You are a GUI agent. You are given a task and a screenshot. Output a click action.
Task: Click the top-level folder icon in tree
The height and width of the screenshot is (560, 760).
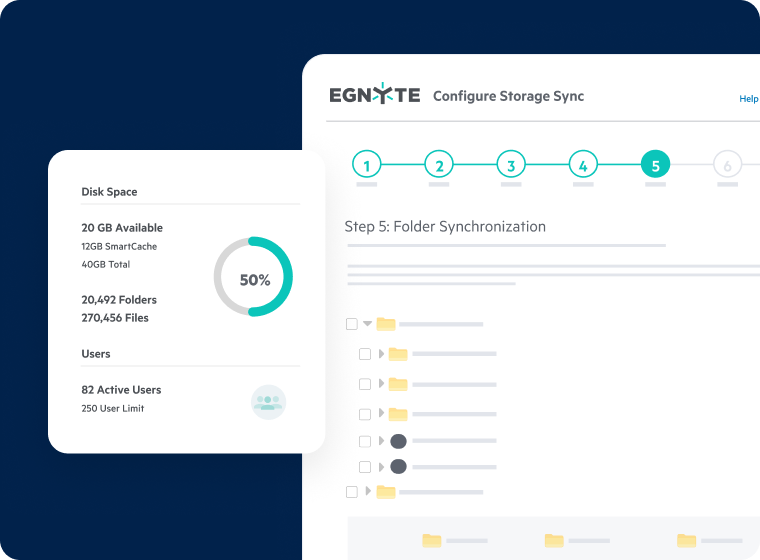click(386, 324)
